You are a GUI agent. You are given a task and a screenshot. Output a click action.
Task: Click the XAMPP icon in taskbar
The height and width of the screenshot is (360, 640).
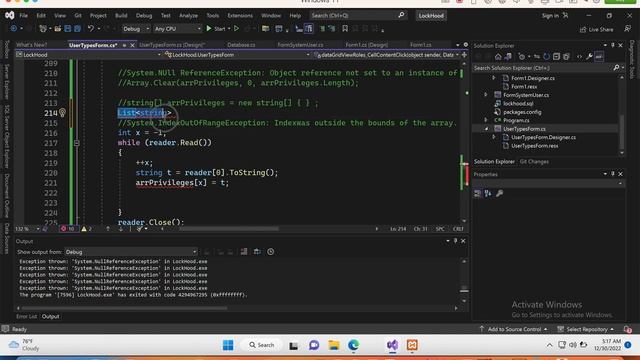[x=412, y=345]
